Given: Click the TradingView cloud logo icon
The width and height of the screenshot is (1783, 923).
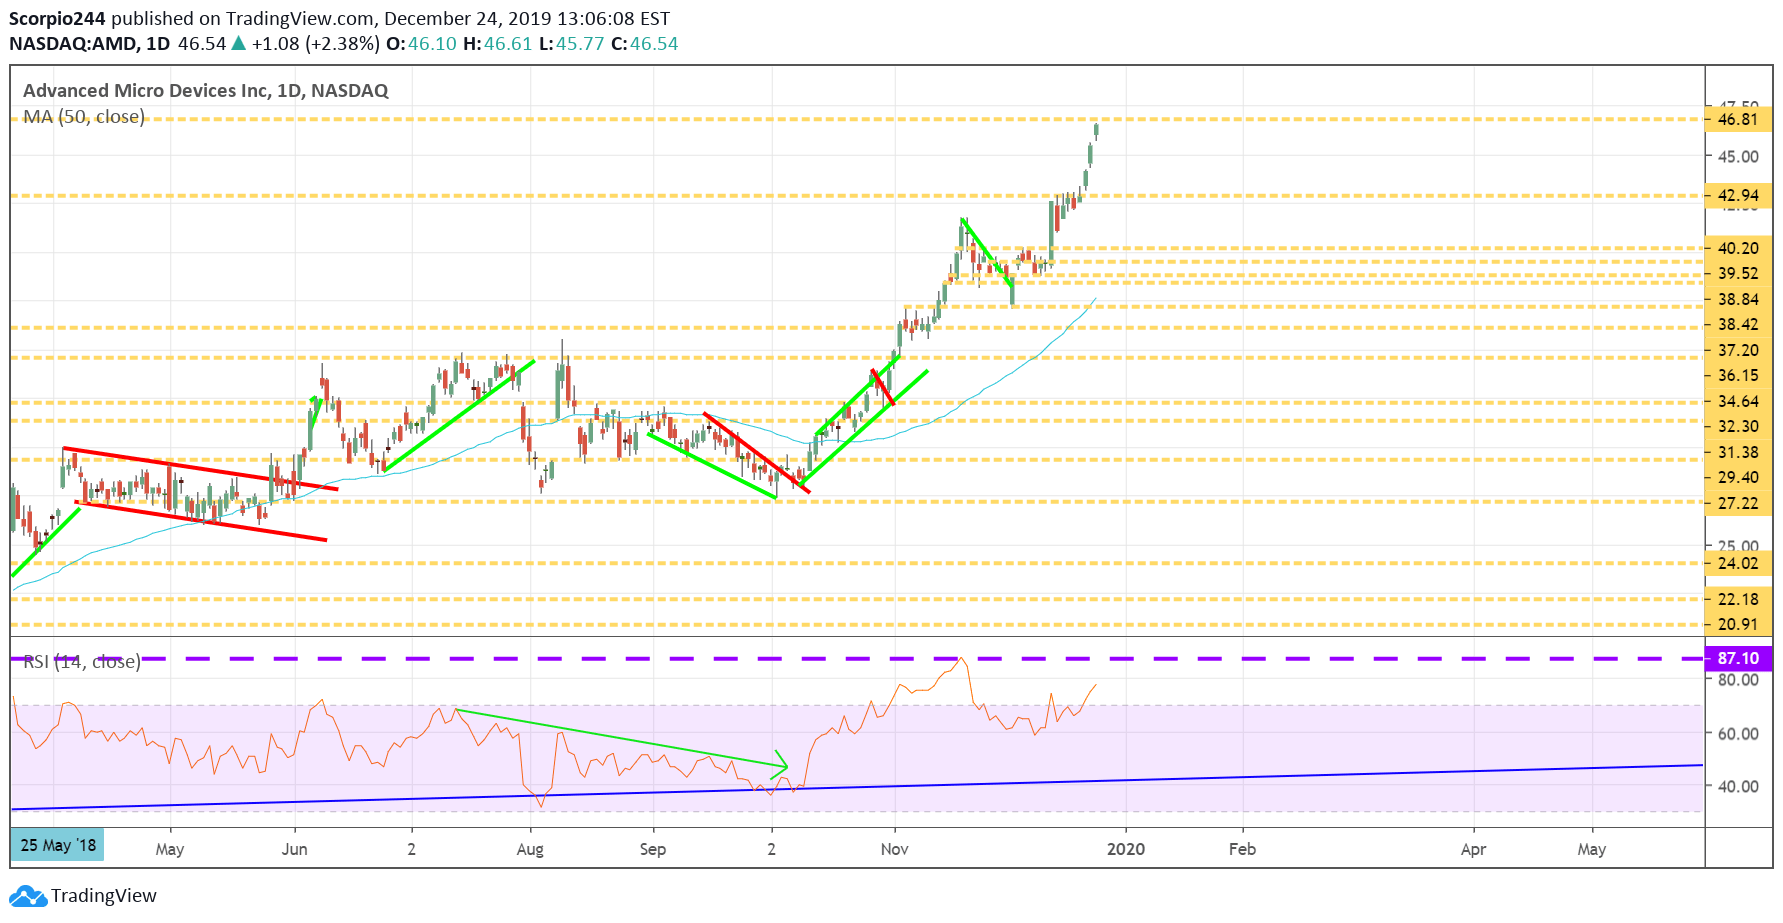Looking at the screenshot, I should point(27,896).
